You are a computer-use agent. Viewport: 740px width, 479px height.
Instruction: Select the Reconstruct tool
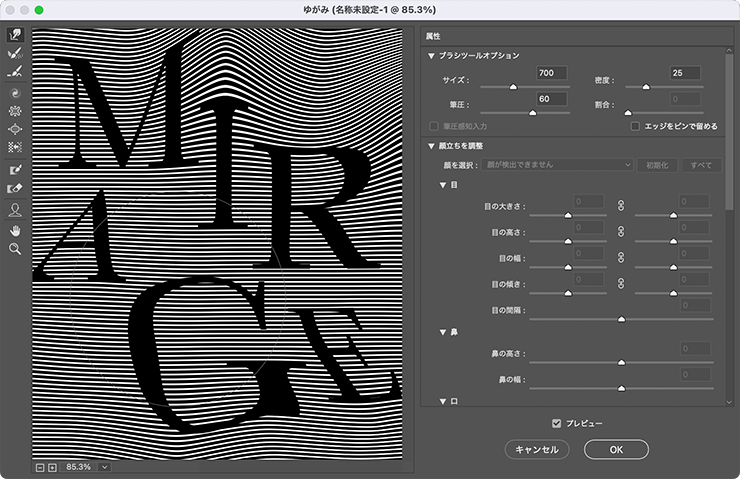(x=15, y=54)
